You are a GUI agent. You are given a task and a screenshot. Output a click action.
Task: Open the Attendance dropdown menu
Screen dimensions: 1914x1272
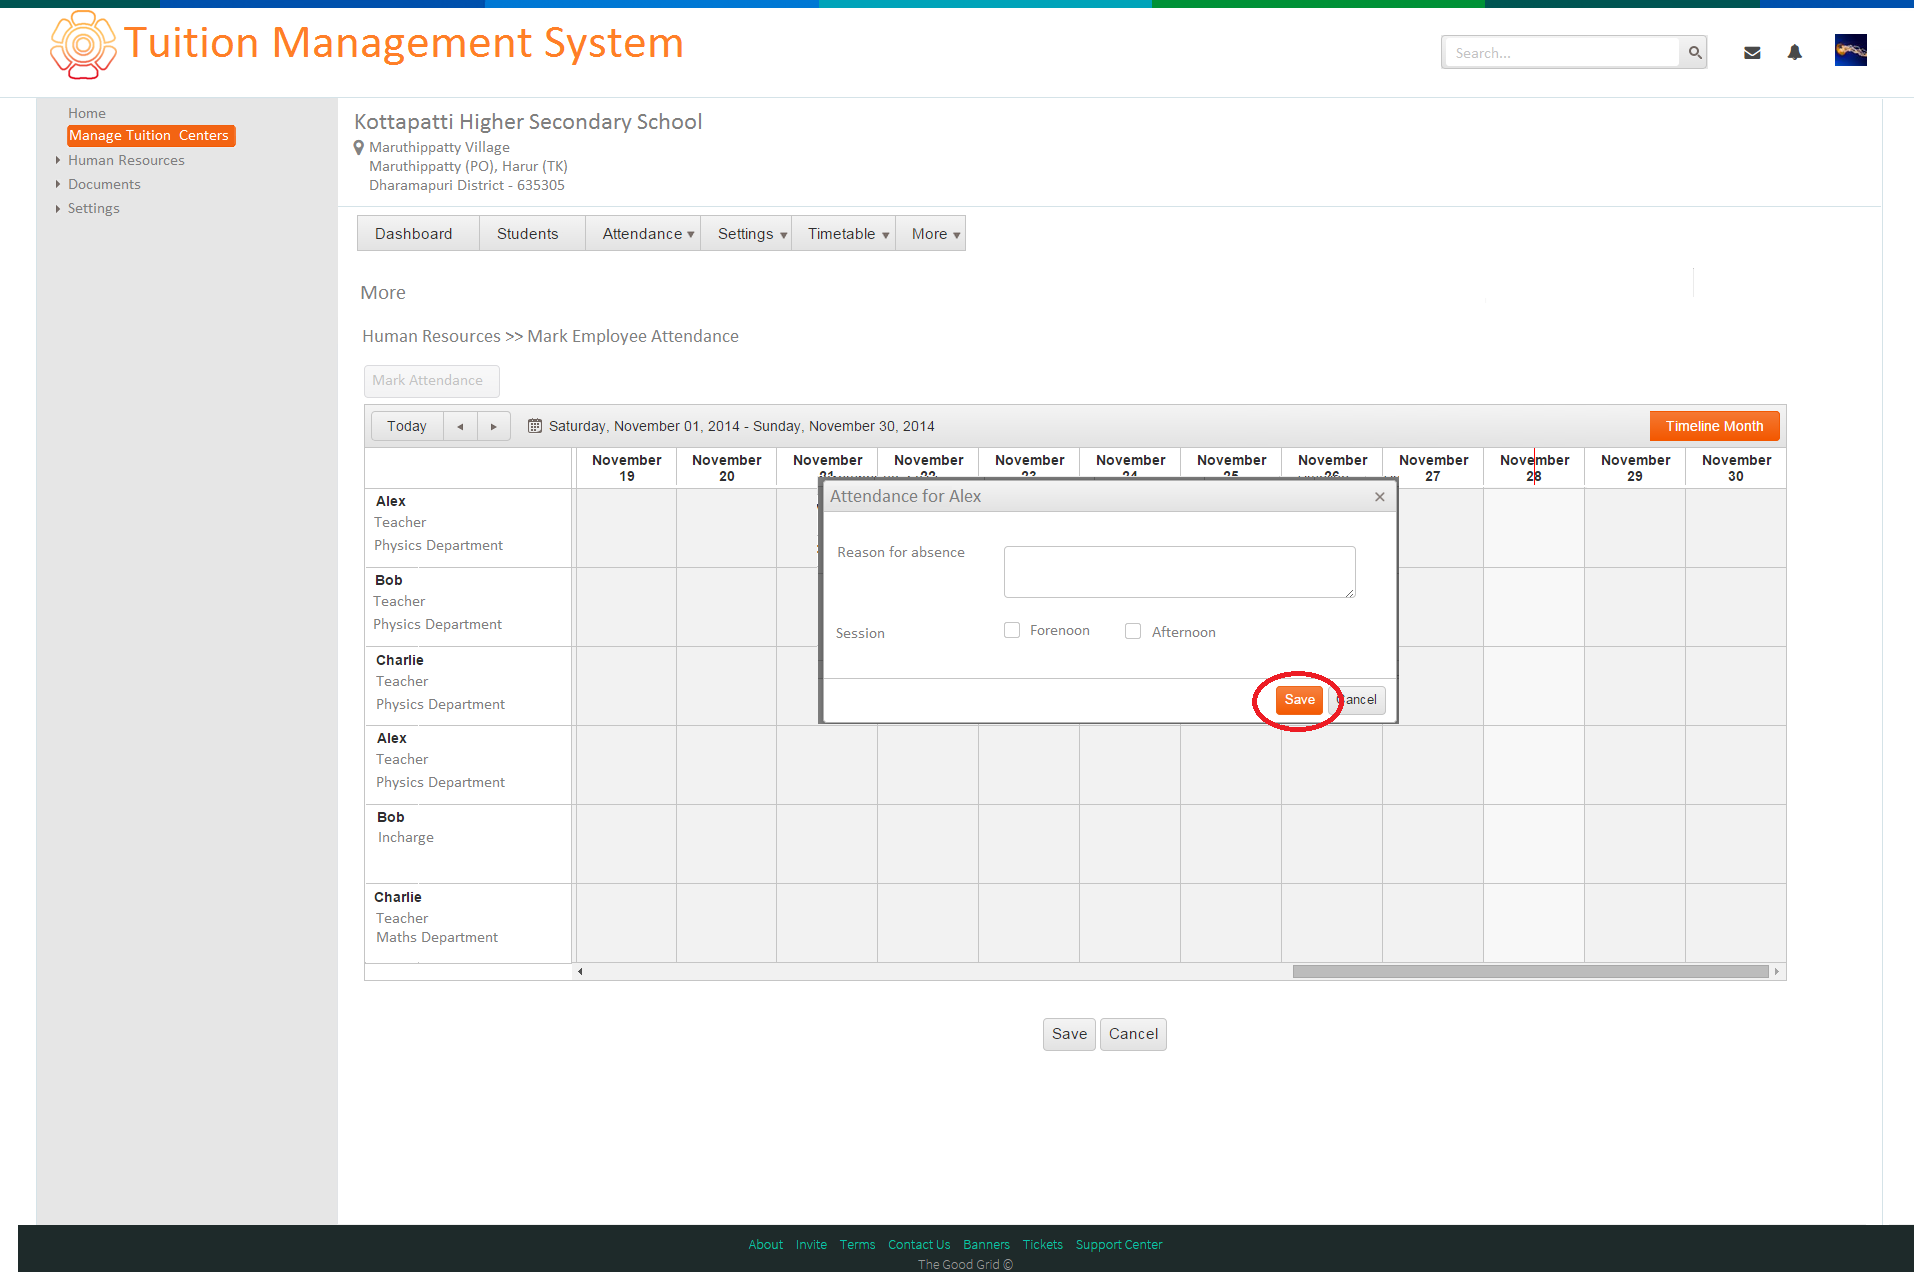(648, 233)
